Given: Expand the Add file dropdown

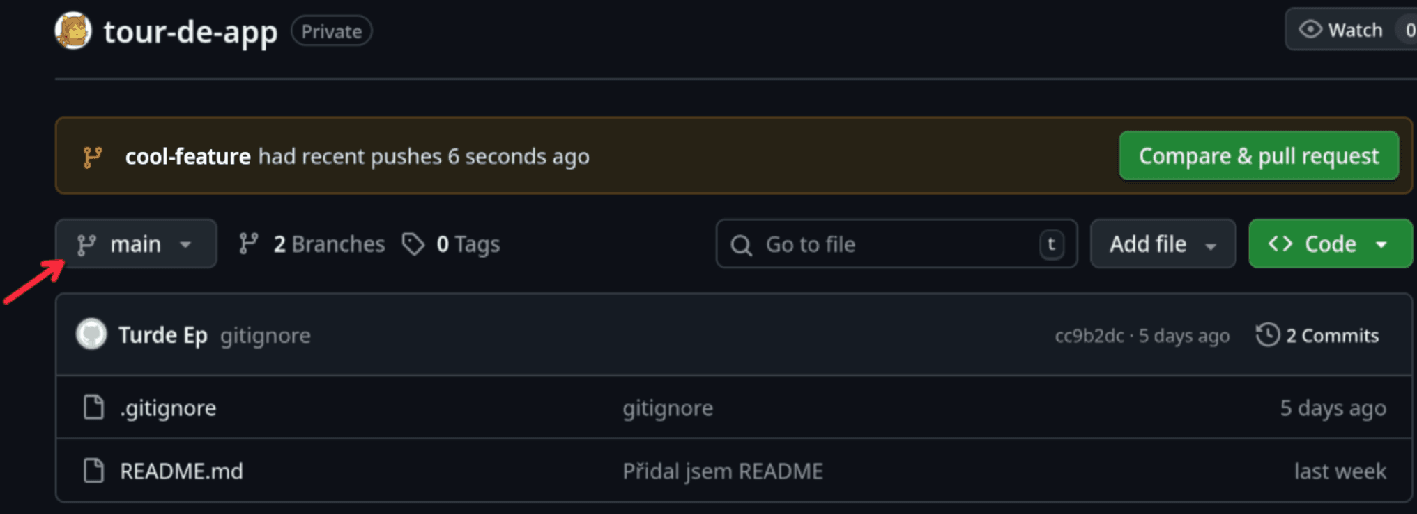Looking at the screenshot, I should tap(1162, 244).
